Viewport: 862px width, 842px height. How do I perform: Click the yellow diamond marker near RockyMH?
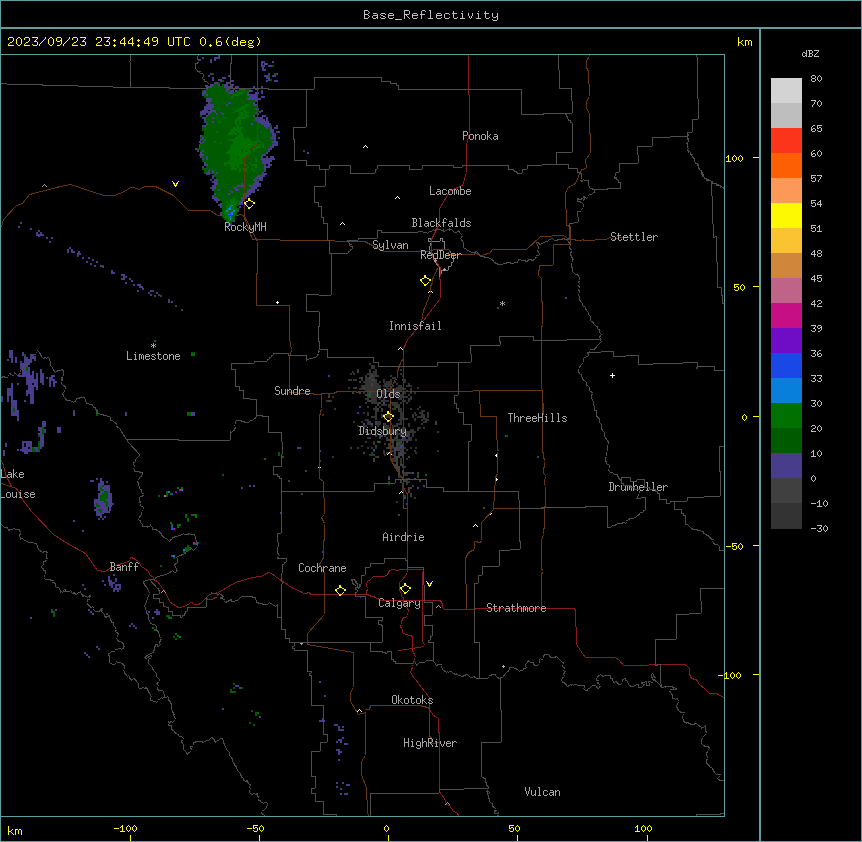tap(250, 204)
